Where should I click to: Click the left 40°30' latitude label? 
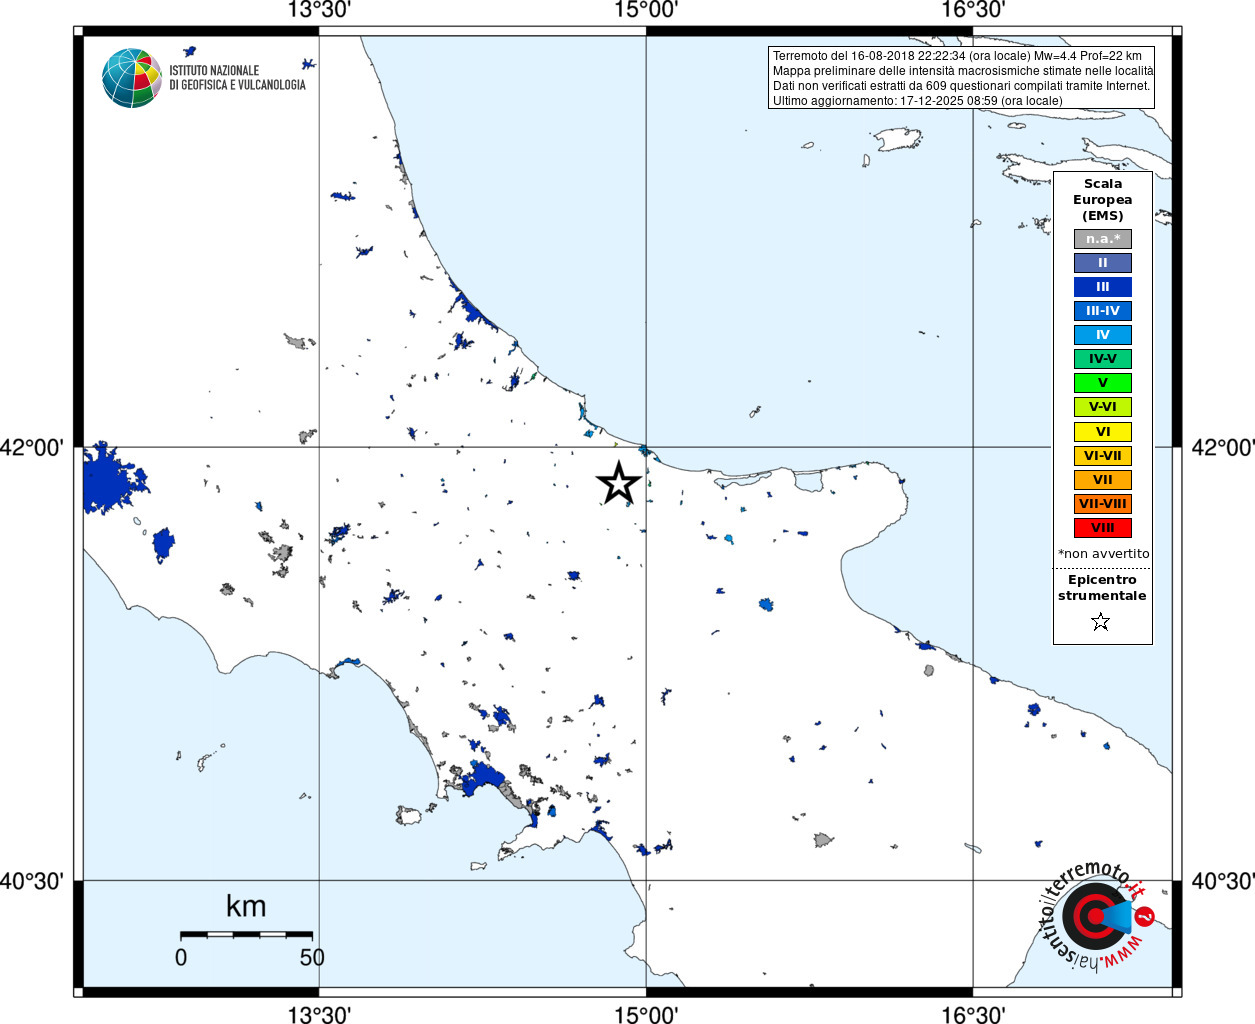(x=32, y=881)
